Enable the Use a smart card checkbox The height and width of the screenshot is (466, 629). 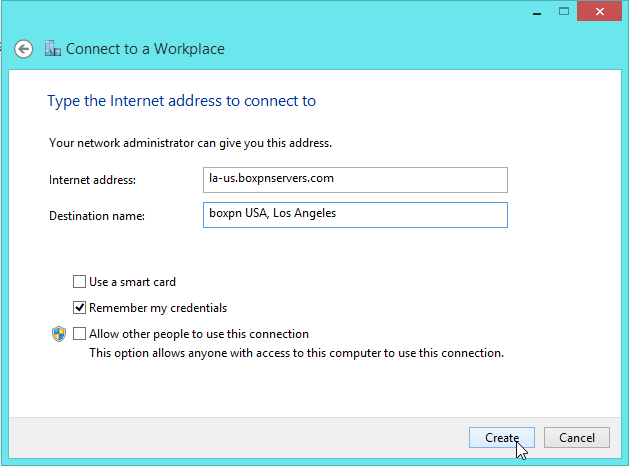tap(79, 282)
